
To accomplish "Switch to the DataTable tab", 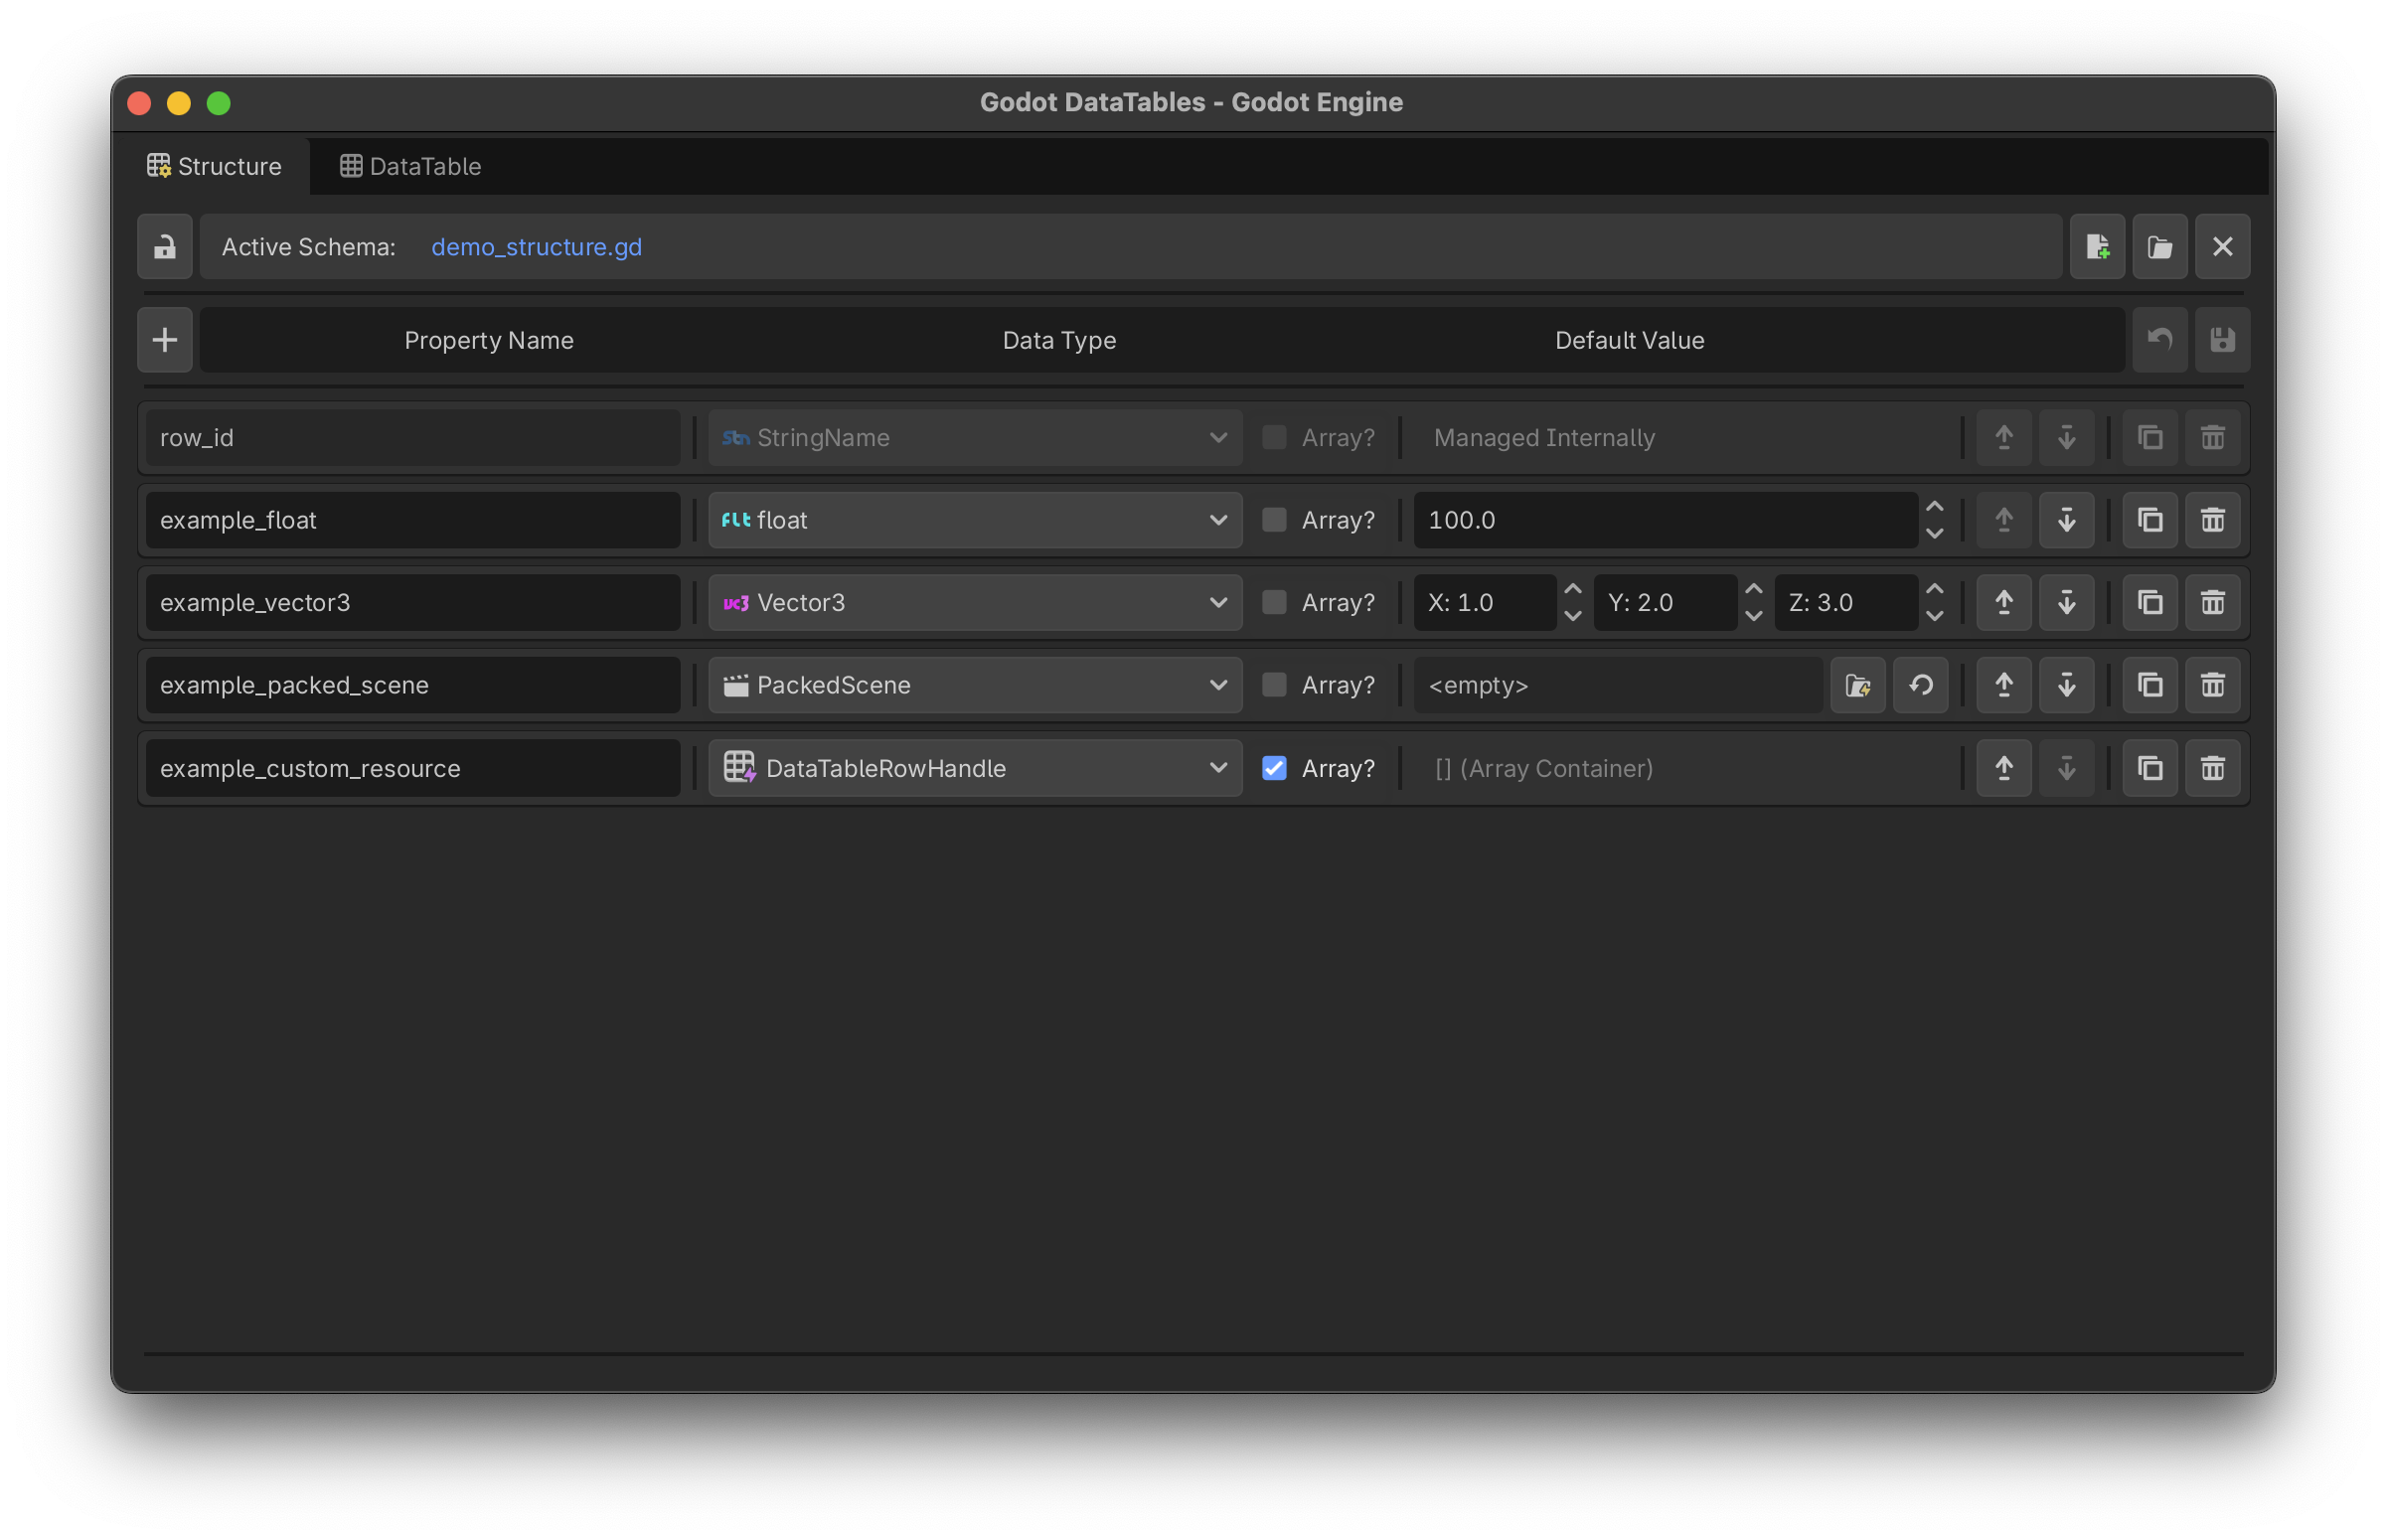I will click(x=410, y=166).
